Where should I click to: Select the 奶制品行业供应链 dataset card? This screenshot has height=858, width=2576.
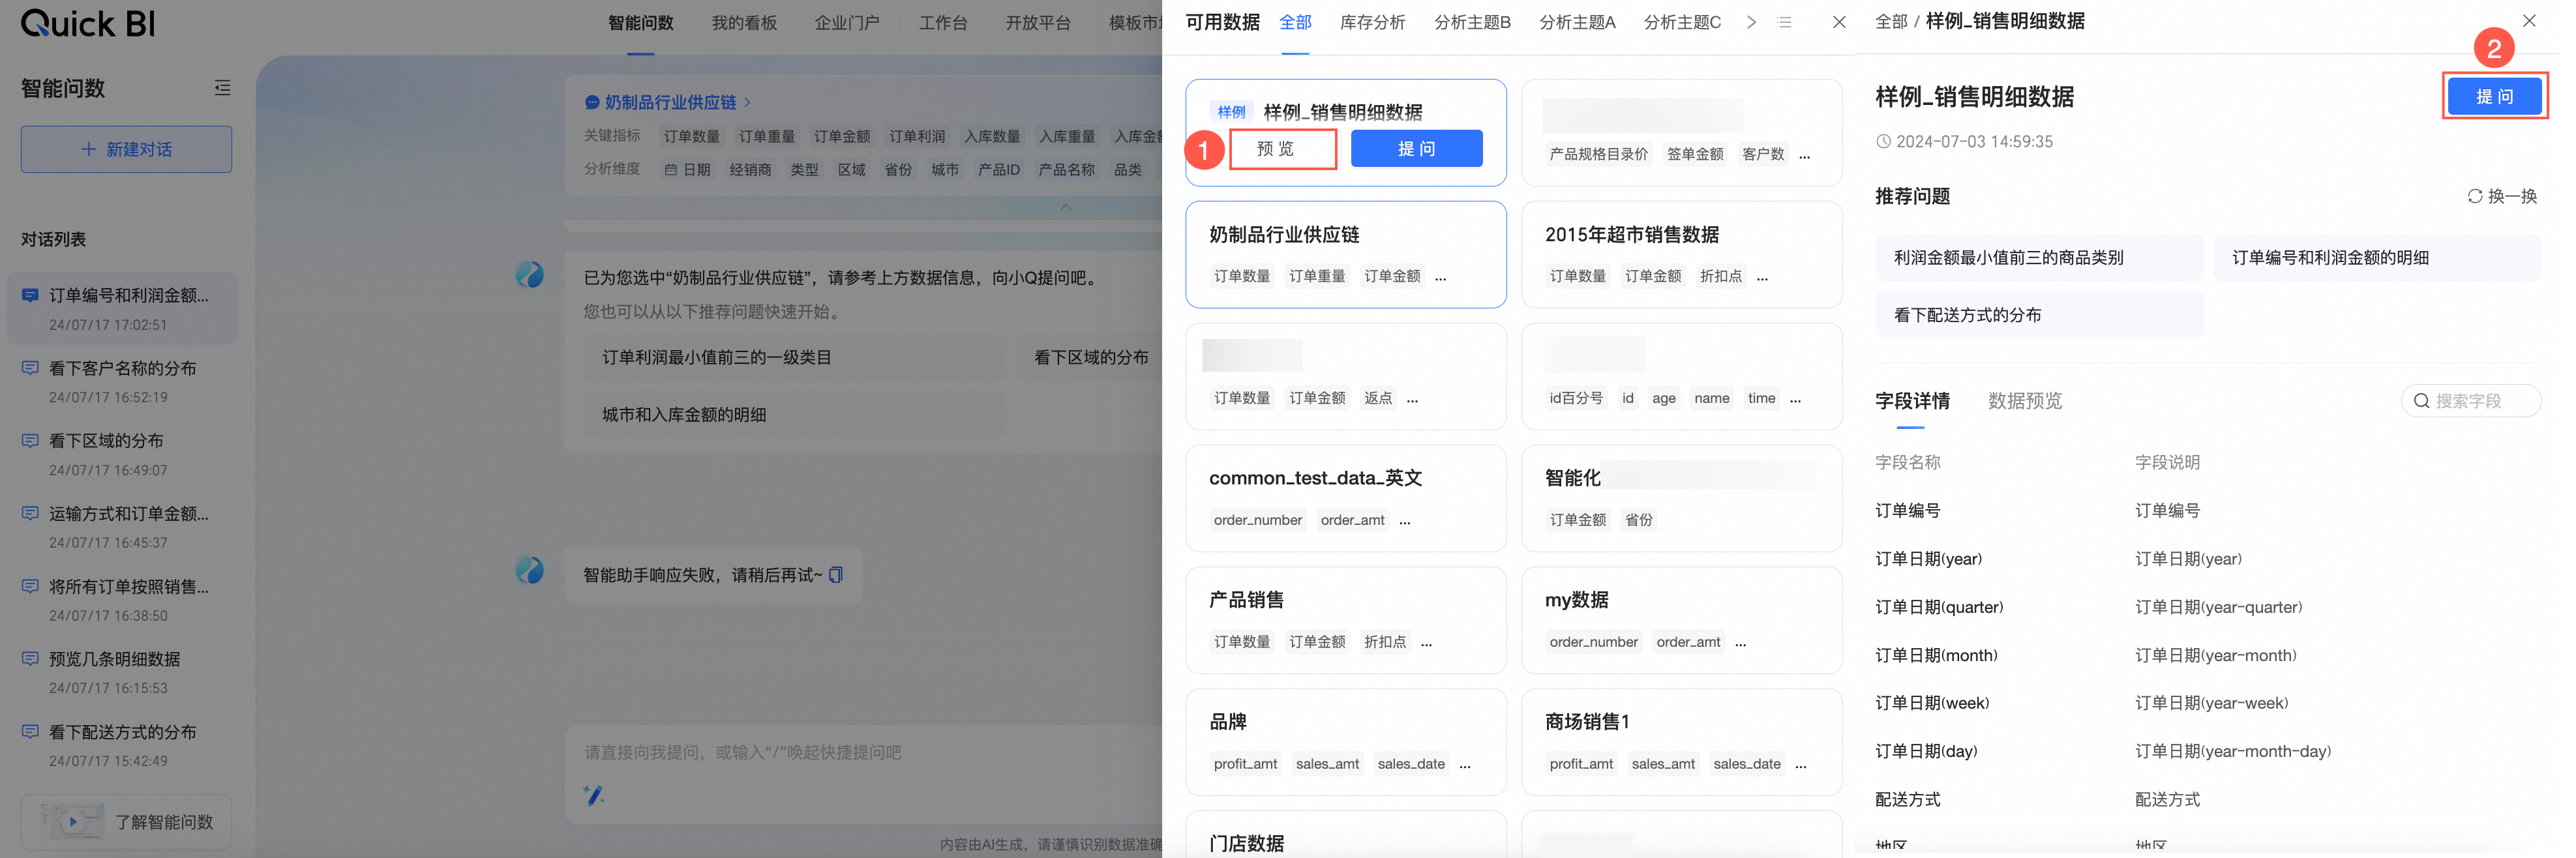(1345, 254)
